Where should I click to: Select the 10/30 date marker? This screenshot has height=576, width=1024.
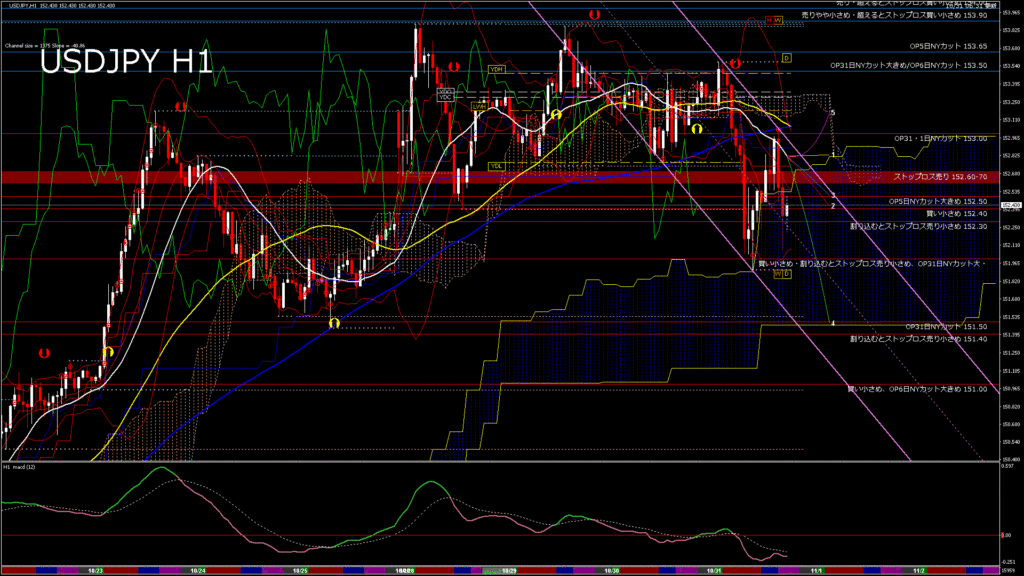[x=611, y=571]
